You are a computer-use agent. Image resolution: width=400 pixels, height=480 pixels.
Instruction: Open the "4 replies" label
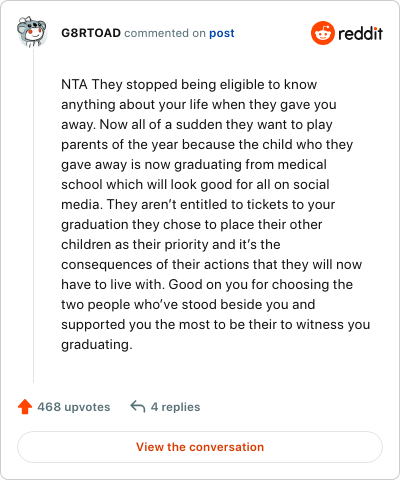175,407
